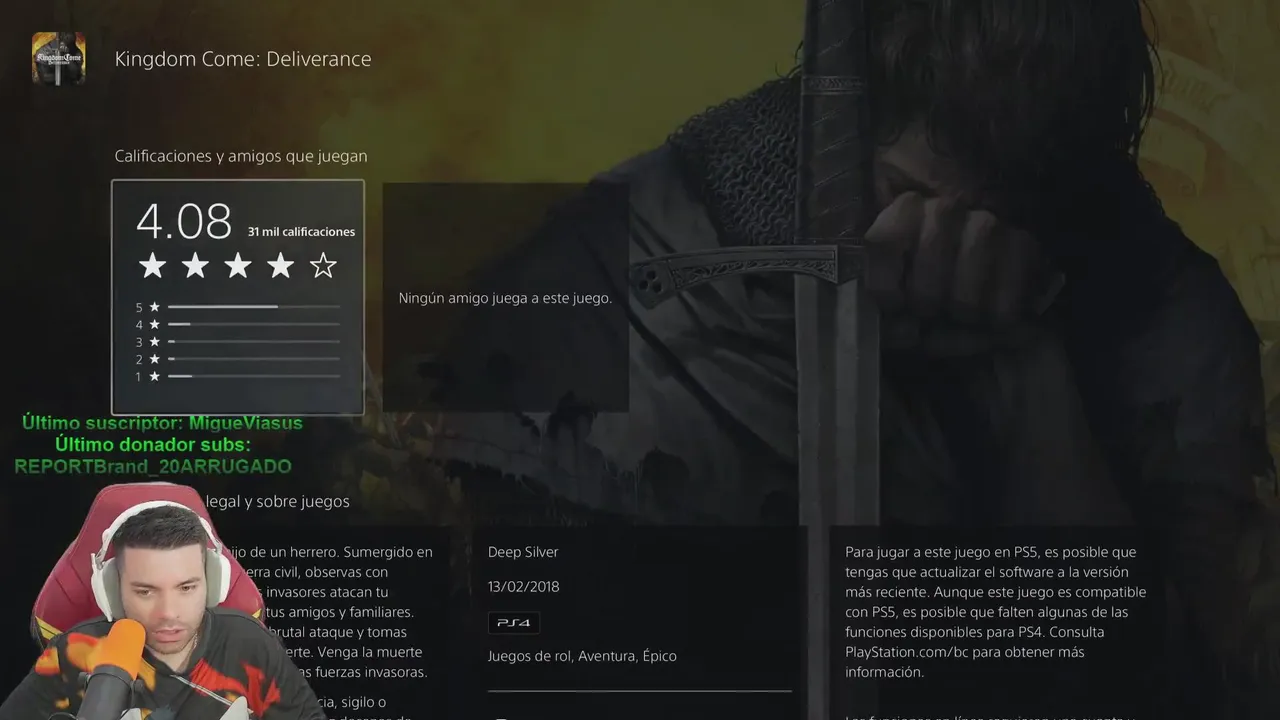1280x720 pixels.
Task: Click 'REPORTBrand_20ARRUGADO' donor overlay text
Action: pyautogui.click(x=153, y=467)
